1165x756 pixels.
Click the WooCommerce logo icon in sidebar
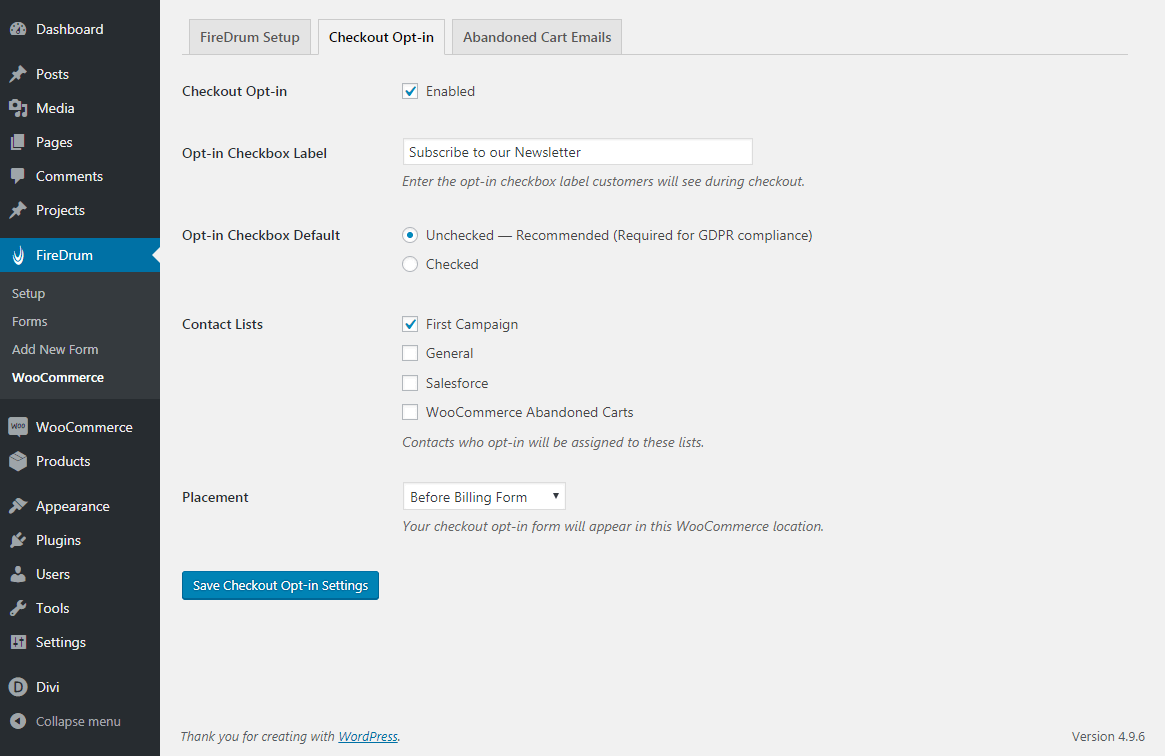[x=17, y=427]
